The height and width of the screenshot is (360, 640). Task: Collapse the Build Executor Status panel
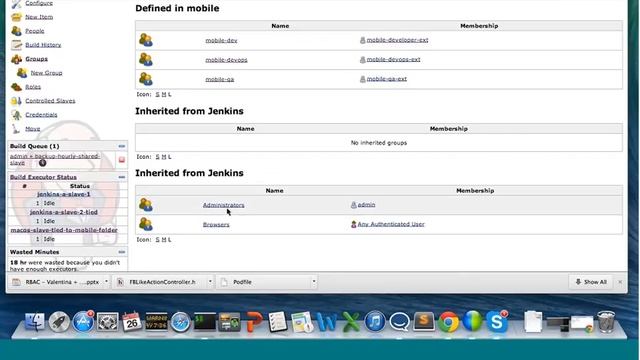(x=122, y=177)
